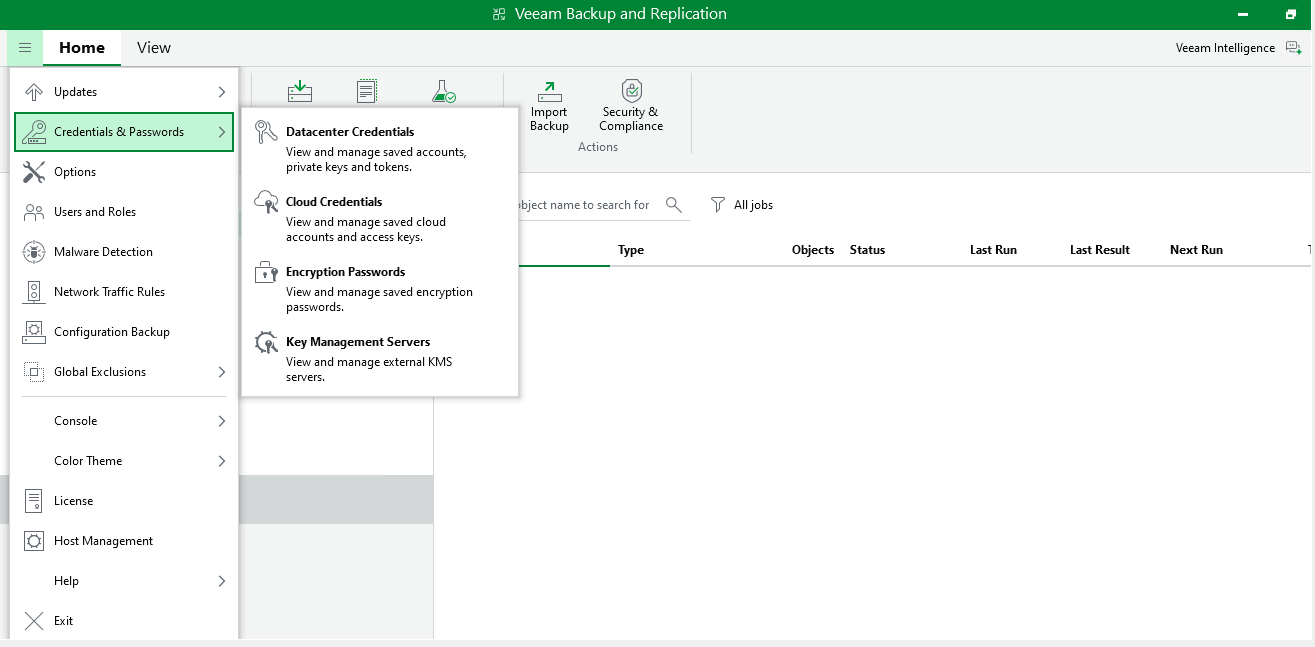Select Network Traffic Rules menu entry
The width and height of the screenshot is (1315, 647).
point(124,292)
